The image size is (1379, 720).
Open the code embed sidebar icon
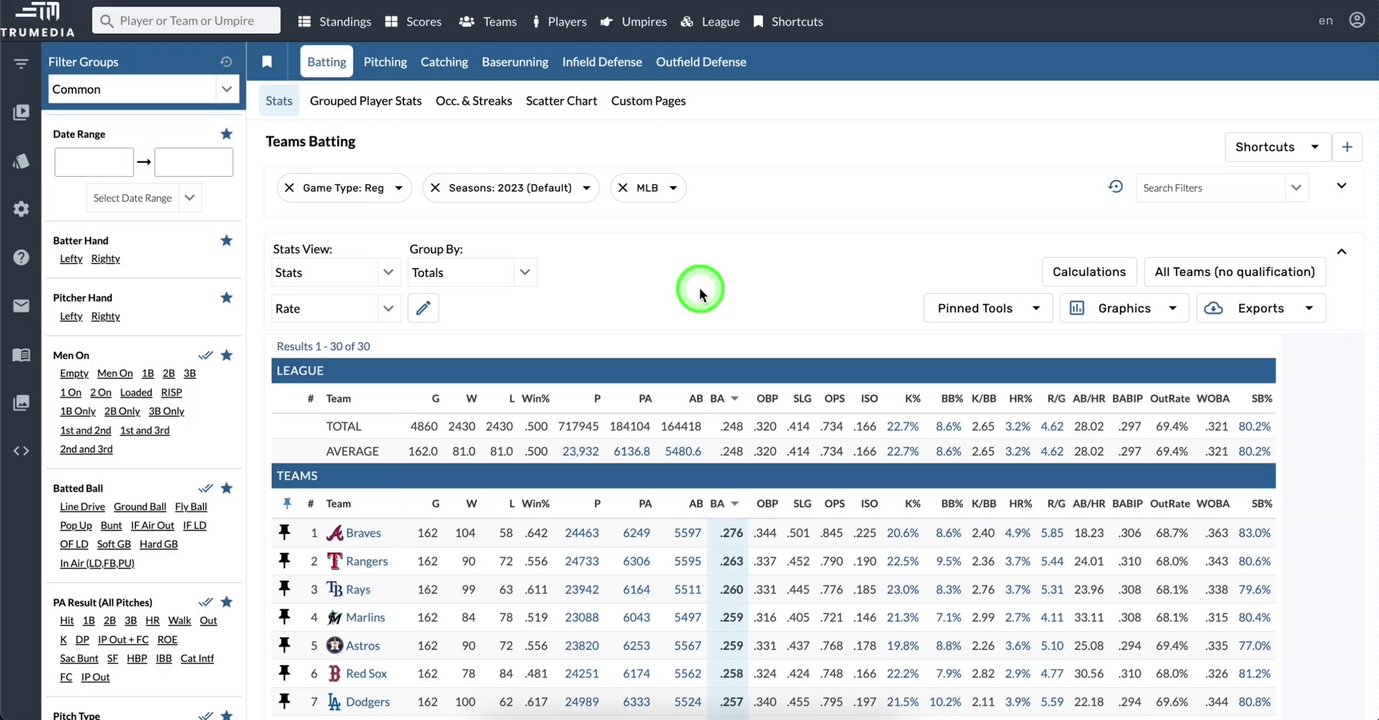[x=21, y=451]
